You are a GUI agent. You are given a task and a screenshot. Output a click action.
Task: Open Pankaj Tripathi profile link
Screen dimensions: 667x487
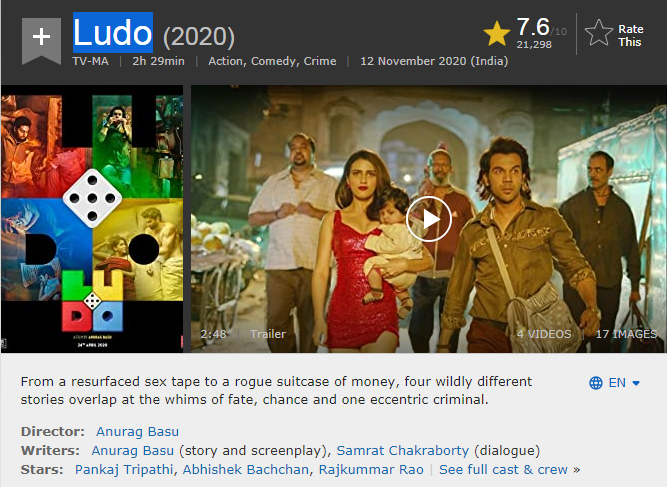[124, 470]
